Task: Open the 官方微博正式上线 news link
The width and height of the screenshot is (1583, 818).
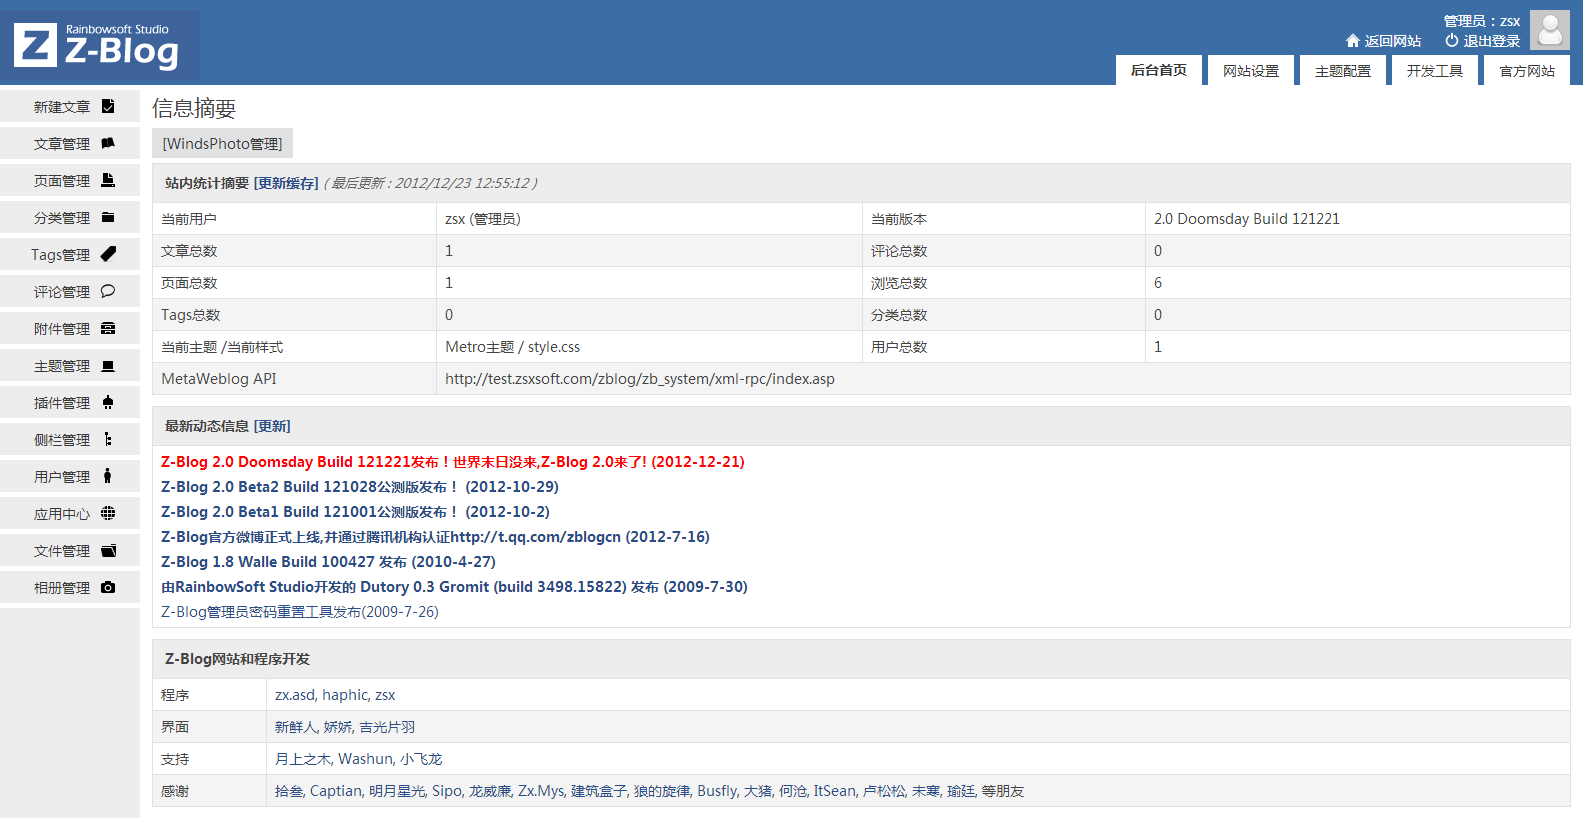Action: (x=435, y=537)
